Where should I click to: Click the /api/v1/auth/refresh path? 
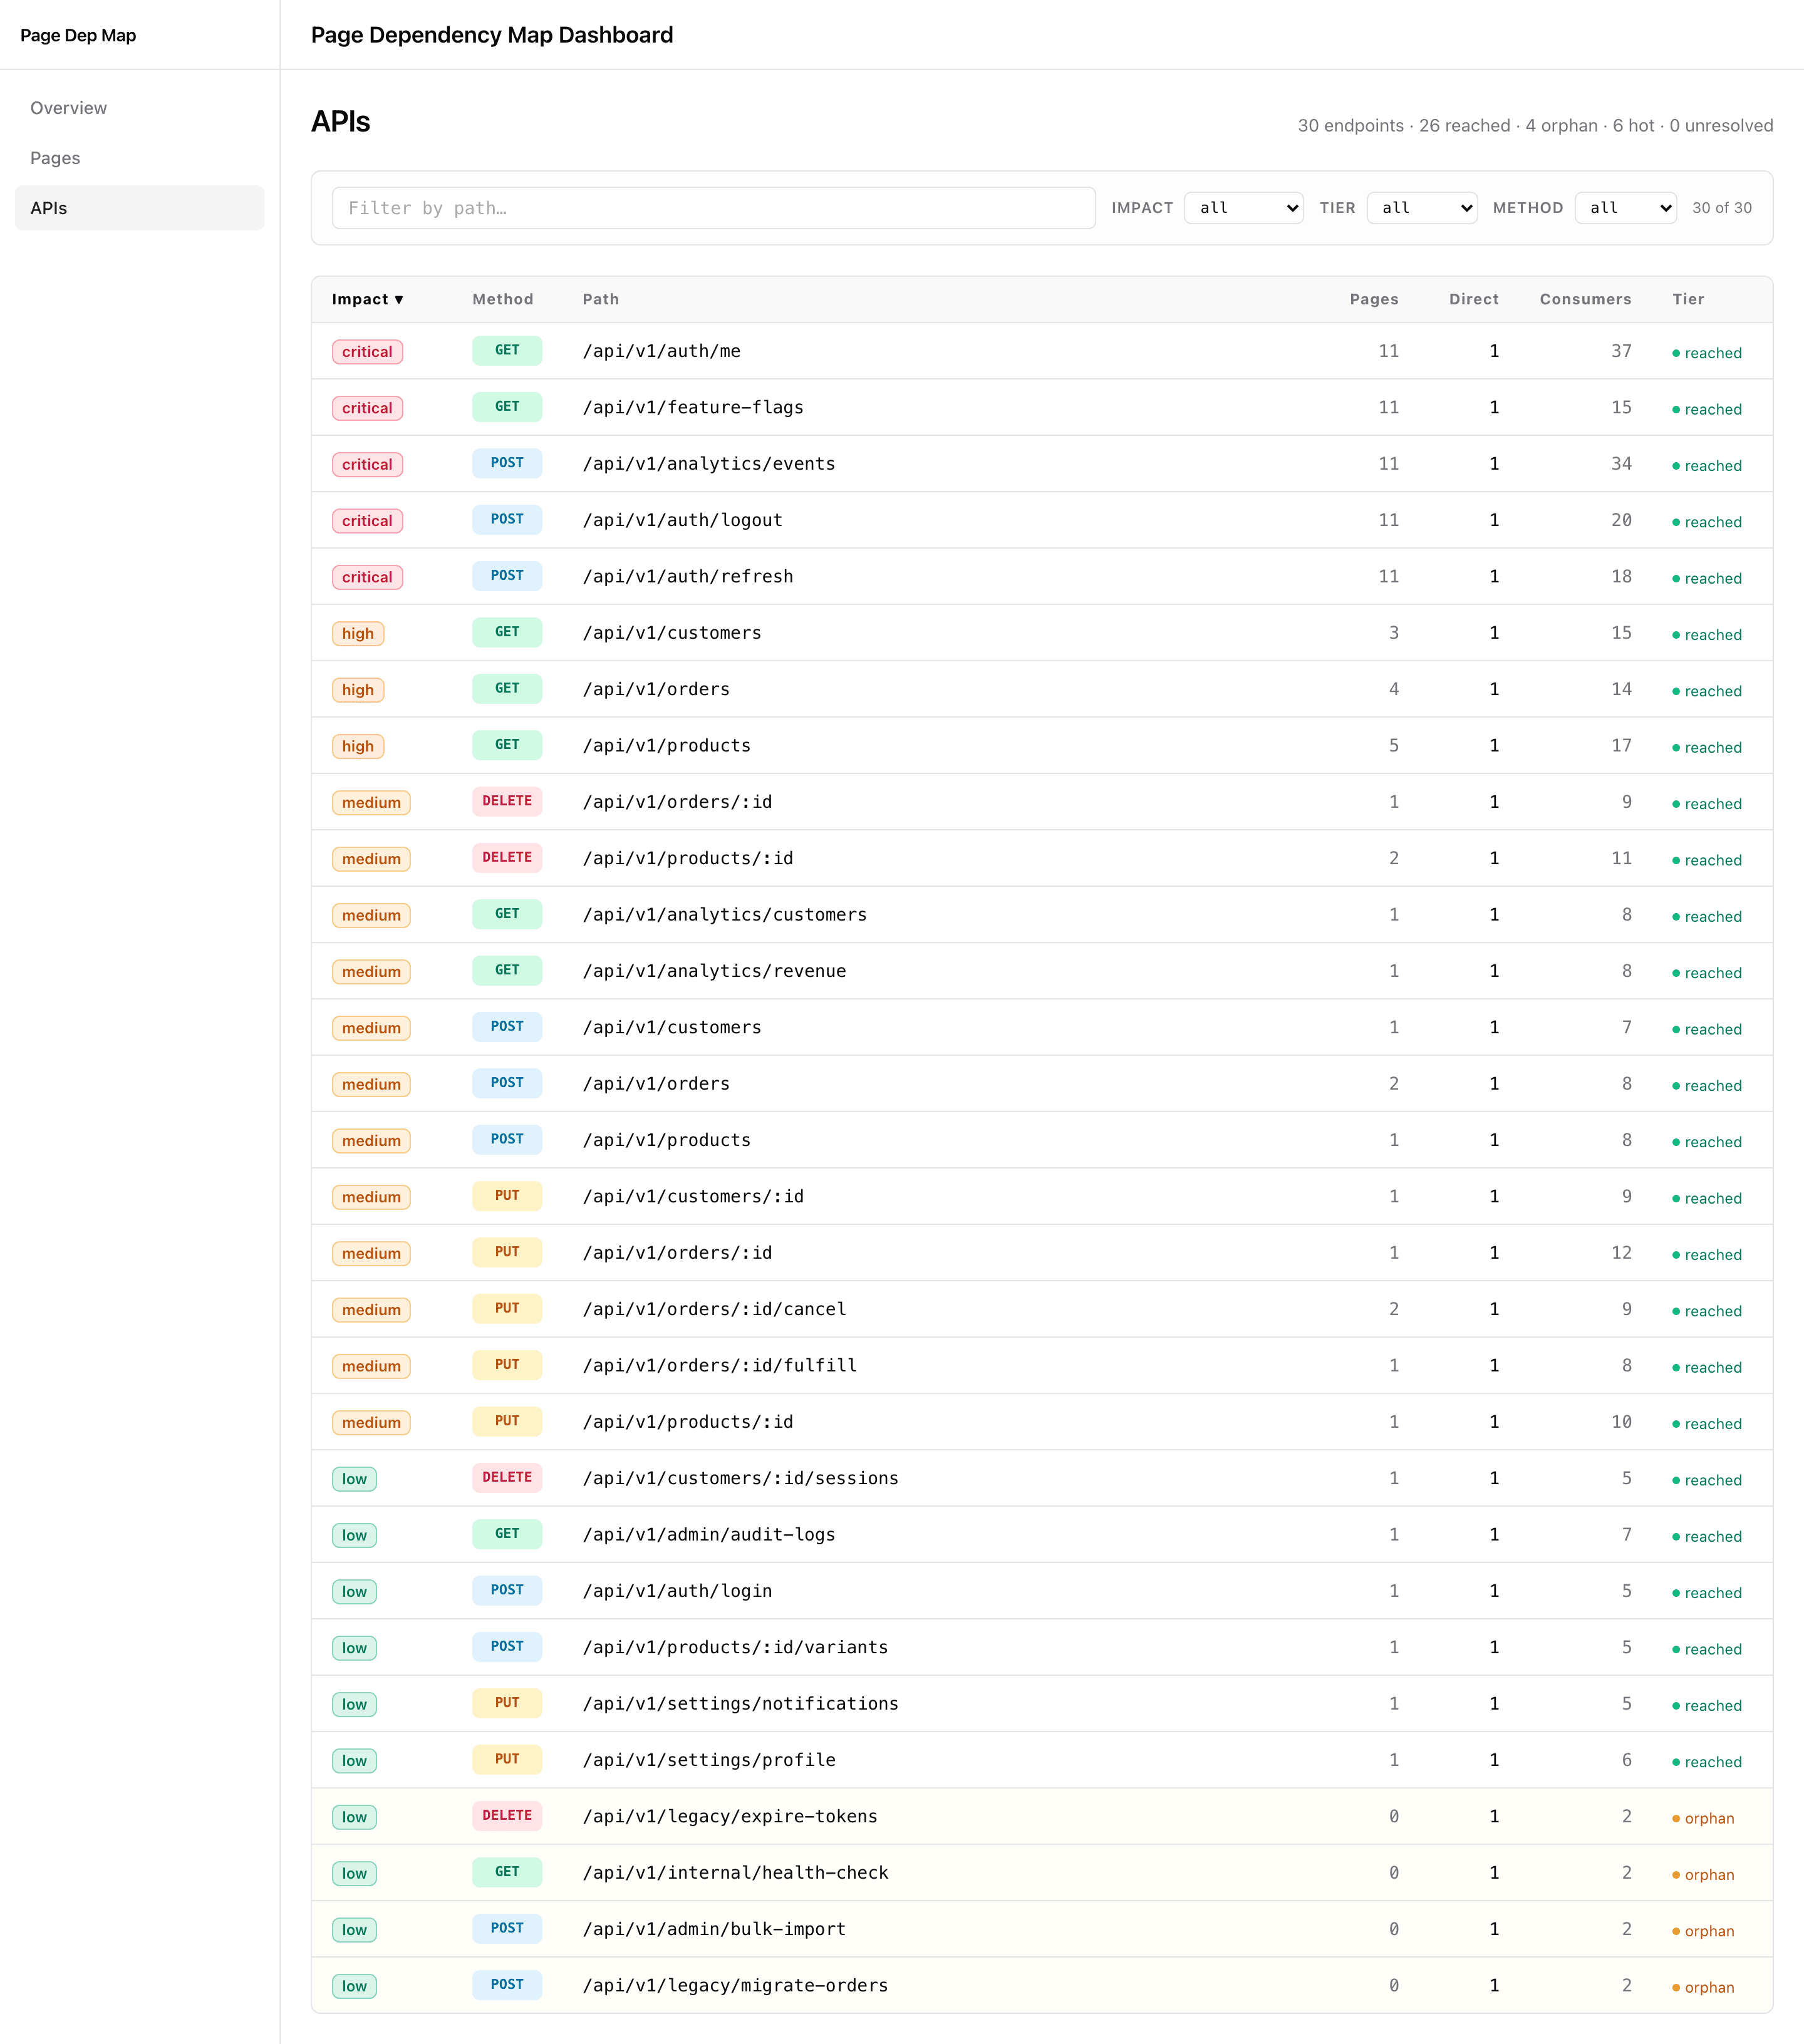[688, 576]
